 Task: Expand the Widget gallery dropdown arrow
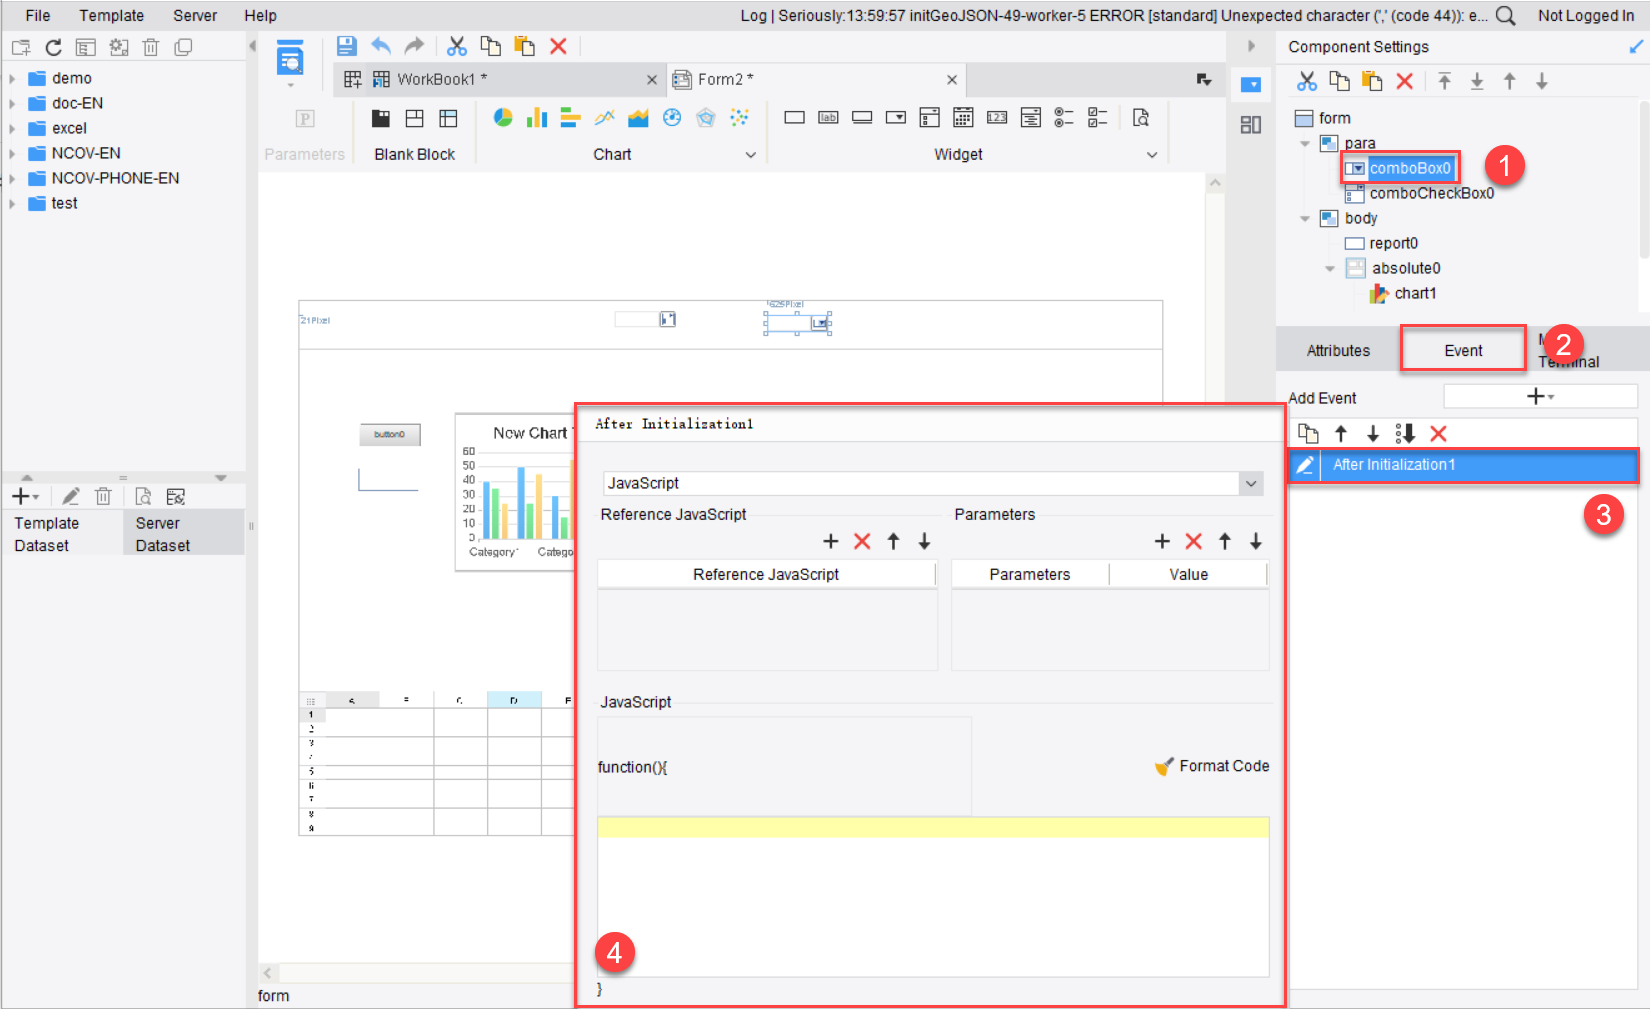[x=1152, y=155]
